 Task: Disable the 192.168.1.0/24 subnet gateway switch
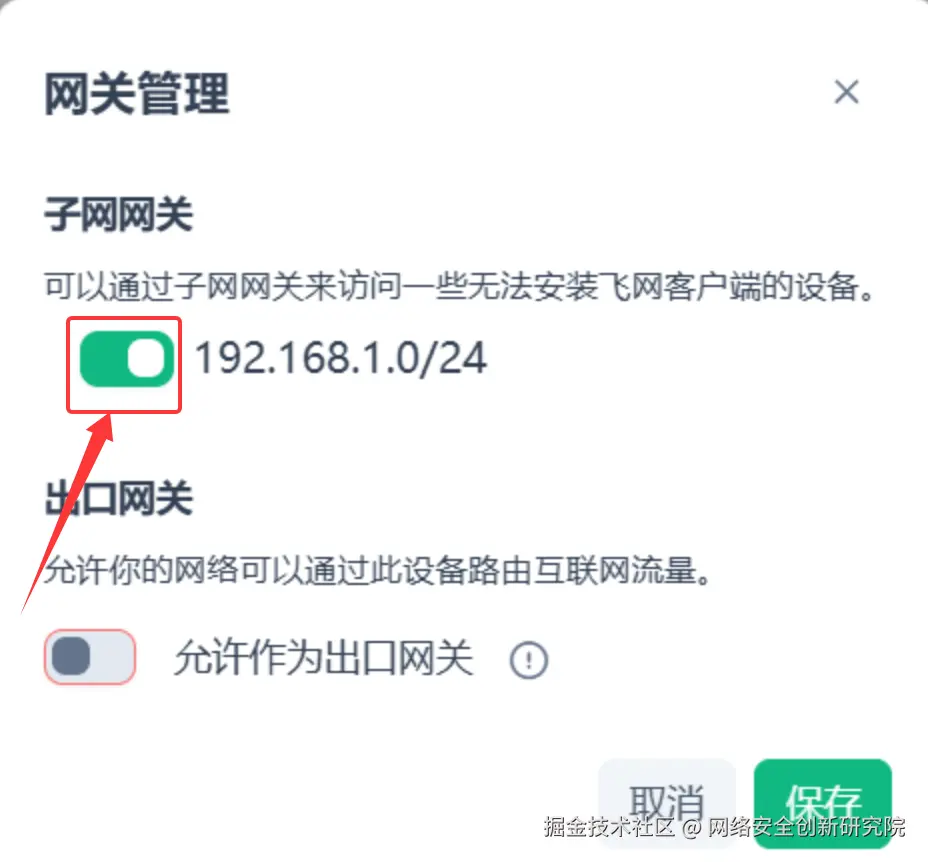[x=127, y=359]
